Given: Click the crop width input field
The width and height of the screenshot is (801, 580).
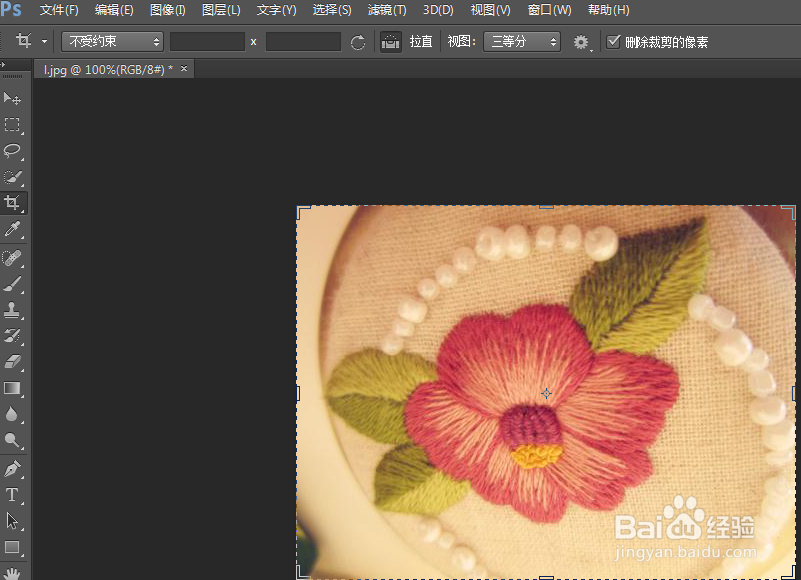Looking at the screenshot, I should click(x=207, y=41).
